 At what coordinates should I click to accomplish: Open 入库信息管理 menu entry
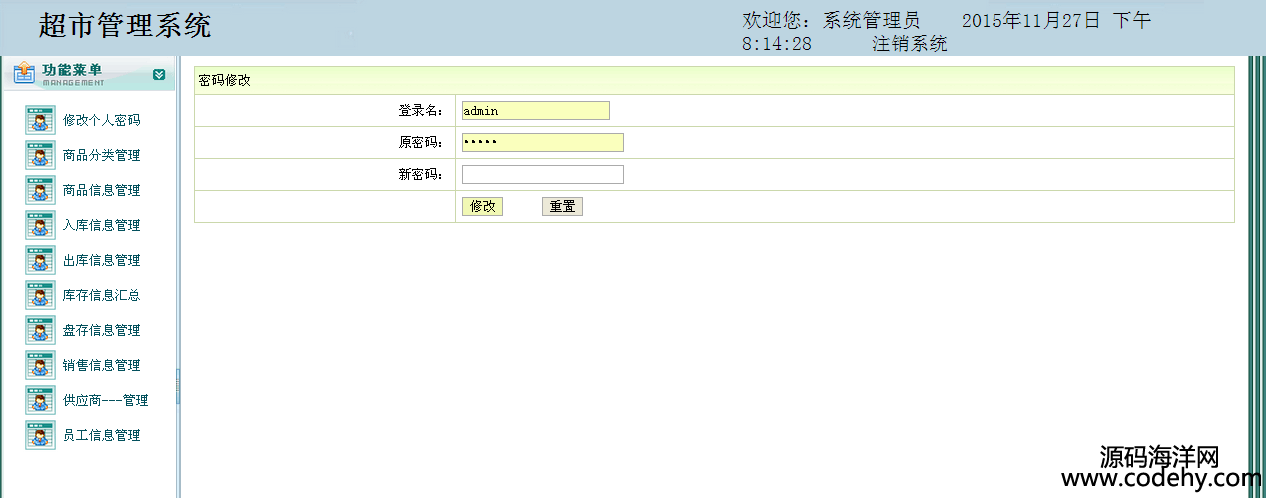click(101, 225)
